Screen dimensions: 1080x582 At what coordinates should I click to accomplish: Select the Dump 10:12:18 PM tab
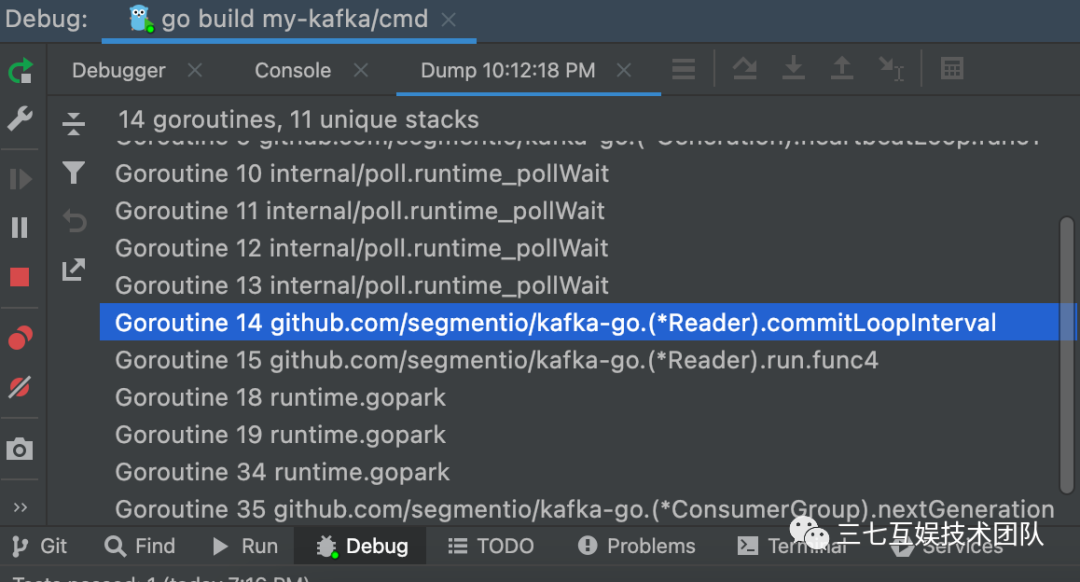[508, 70]
